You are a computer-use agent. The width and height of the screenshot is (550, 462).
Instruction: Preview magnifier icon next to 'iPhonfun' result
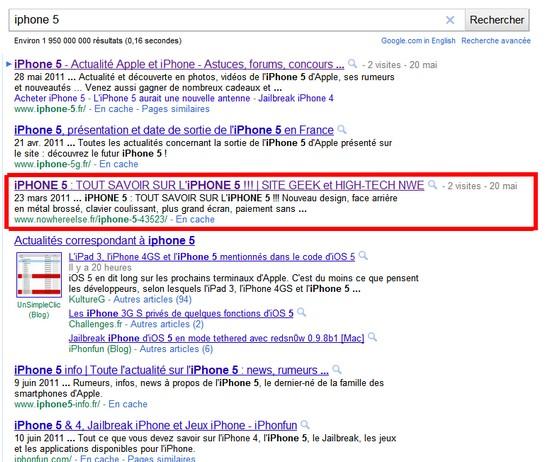305,424
